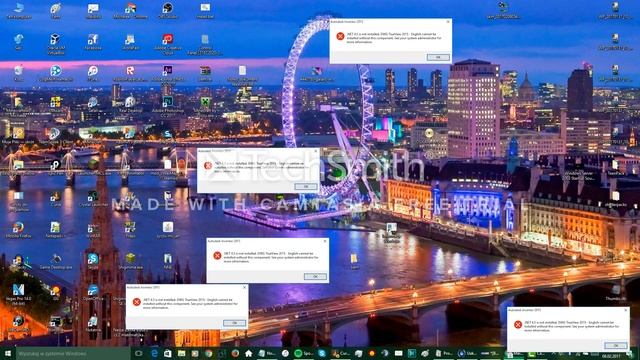
Task: Switch to Skype on the taskbar
Action: (x=322, y=353)
